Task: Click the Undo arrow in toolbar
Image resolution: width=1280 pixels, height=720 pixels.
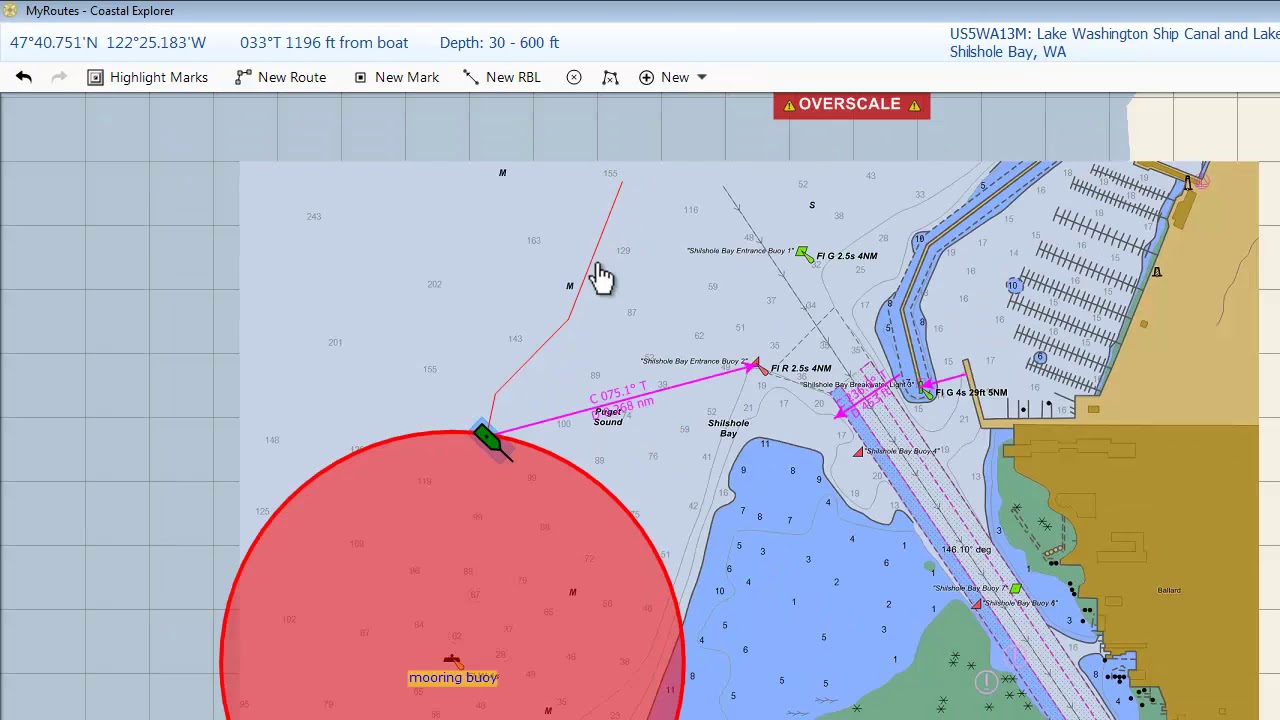Action: pyautogui.click(x=24, y=77)
